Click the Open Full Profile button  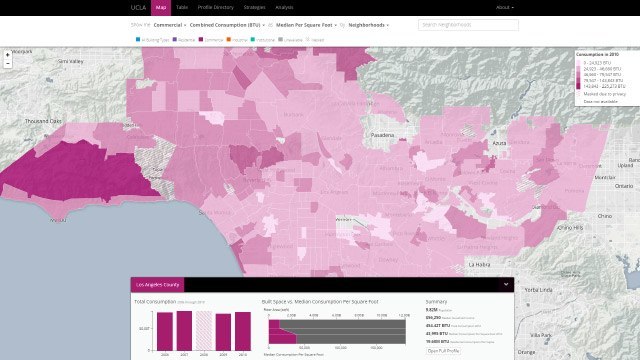click(x=443, y=351)
